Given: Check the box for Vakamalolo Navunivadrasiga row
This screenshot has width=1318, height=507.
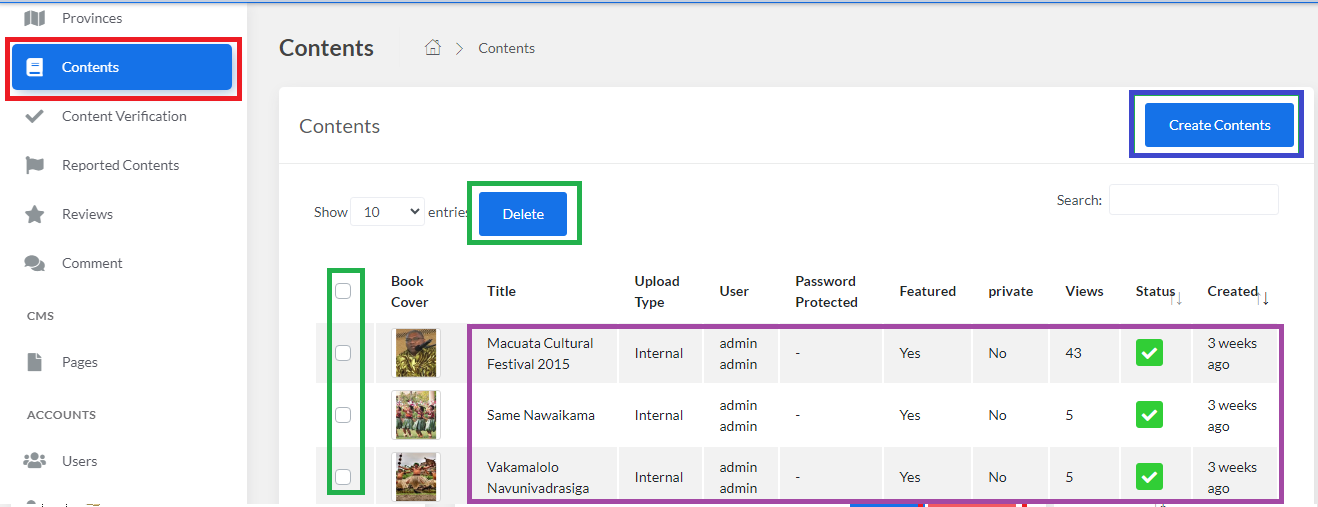Looking at the screenshot, I should pos(343,477).
